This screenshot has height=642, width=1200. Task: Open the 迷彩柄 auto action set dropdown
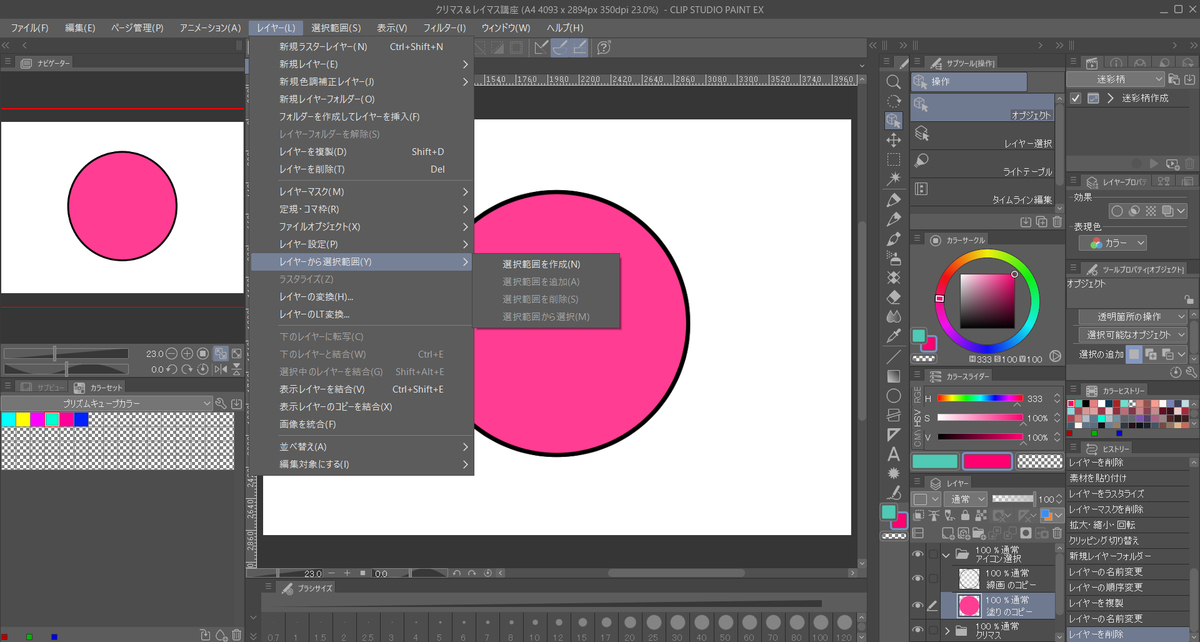coord(1114,78)
